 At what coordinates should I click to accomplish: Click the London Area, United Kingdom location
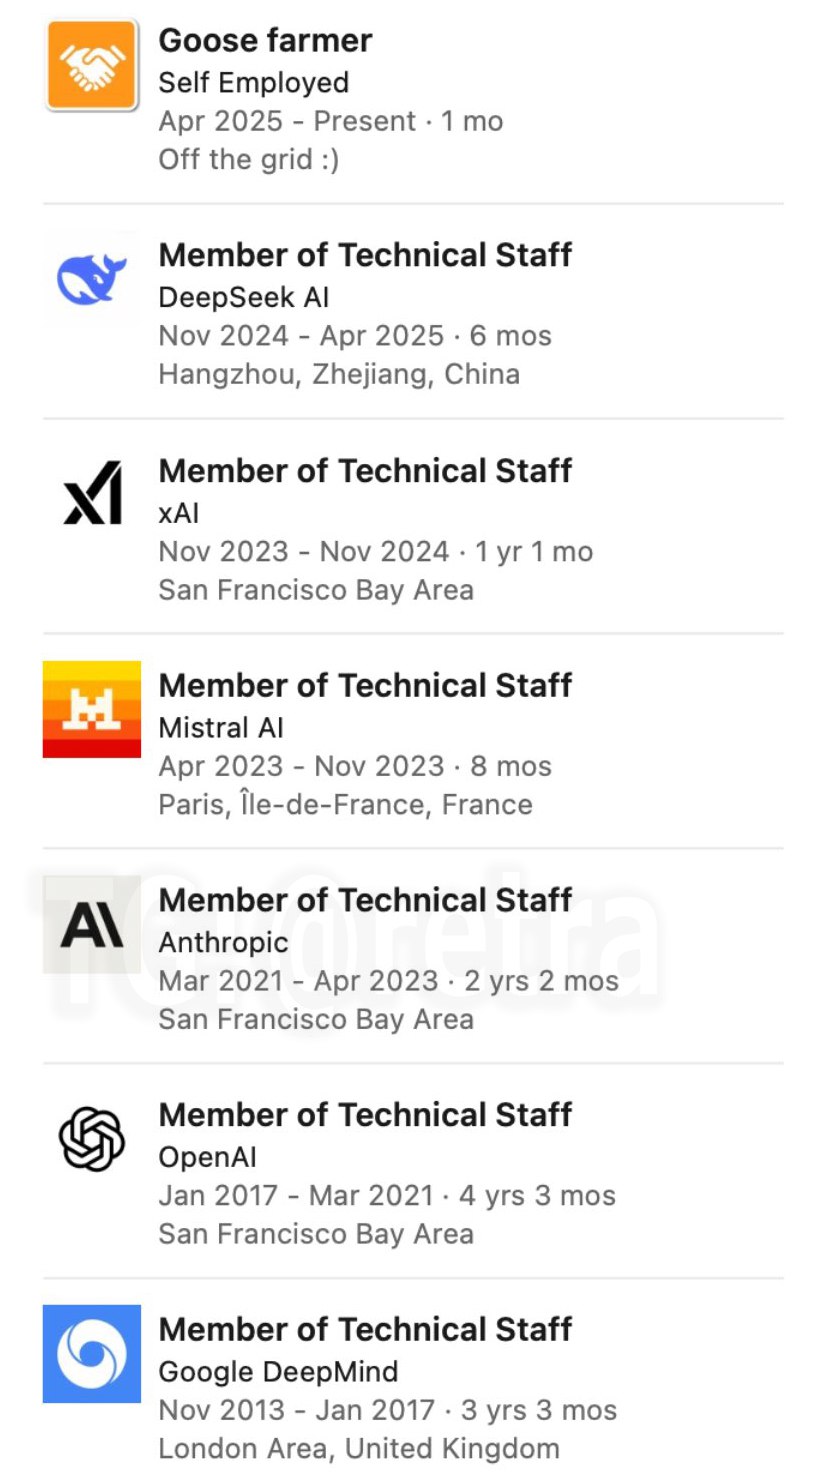359,1449
